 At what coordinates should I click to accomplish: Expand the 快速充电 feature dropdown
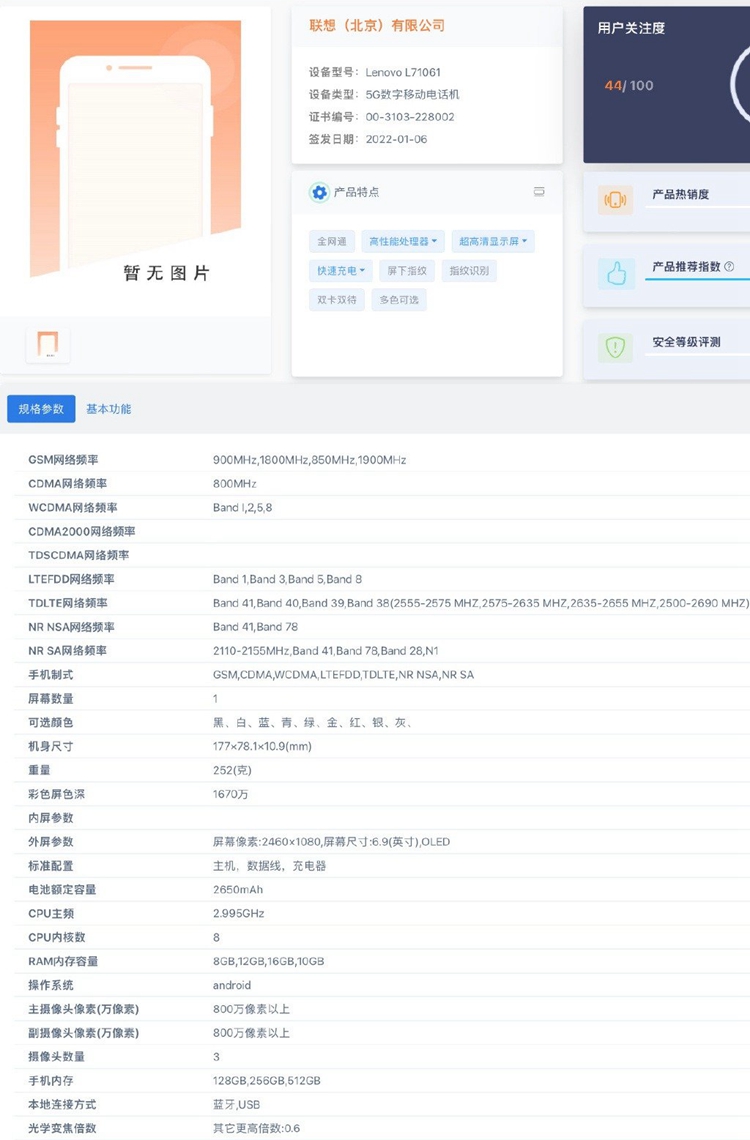point(341,270)
